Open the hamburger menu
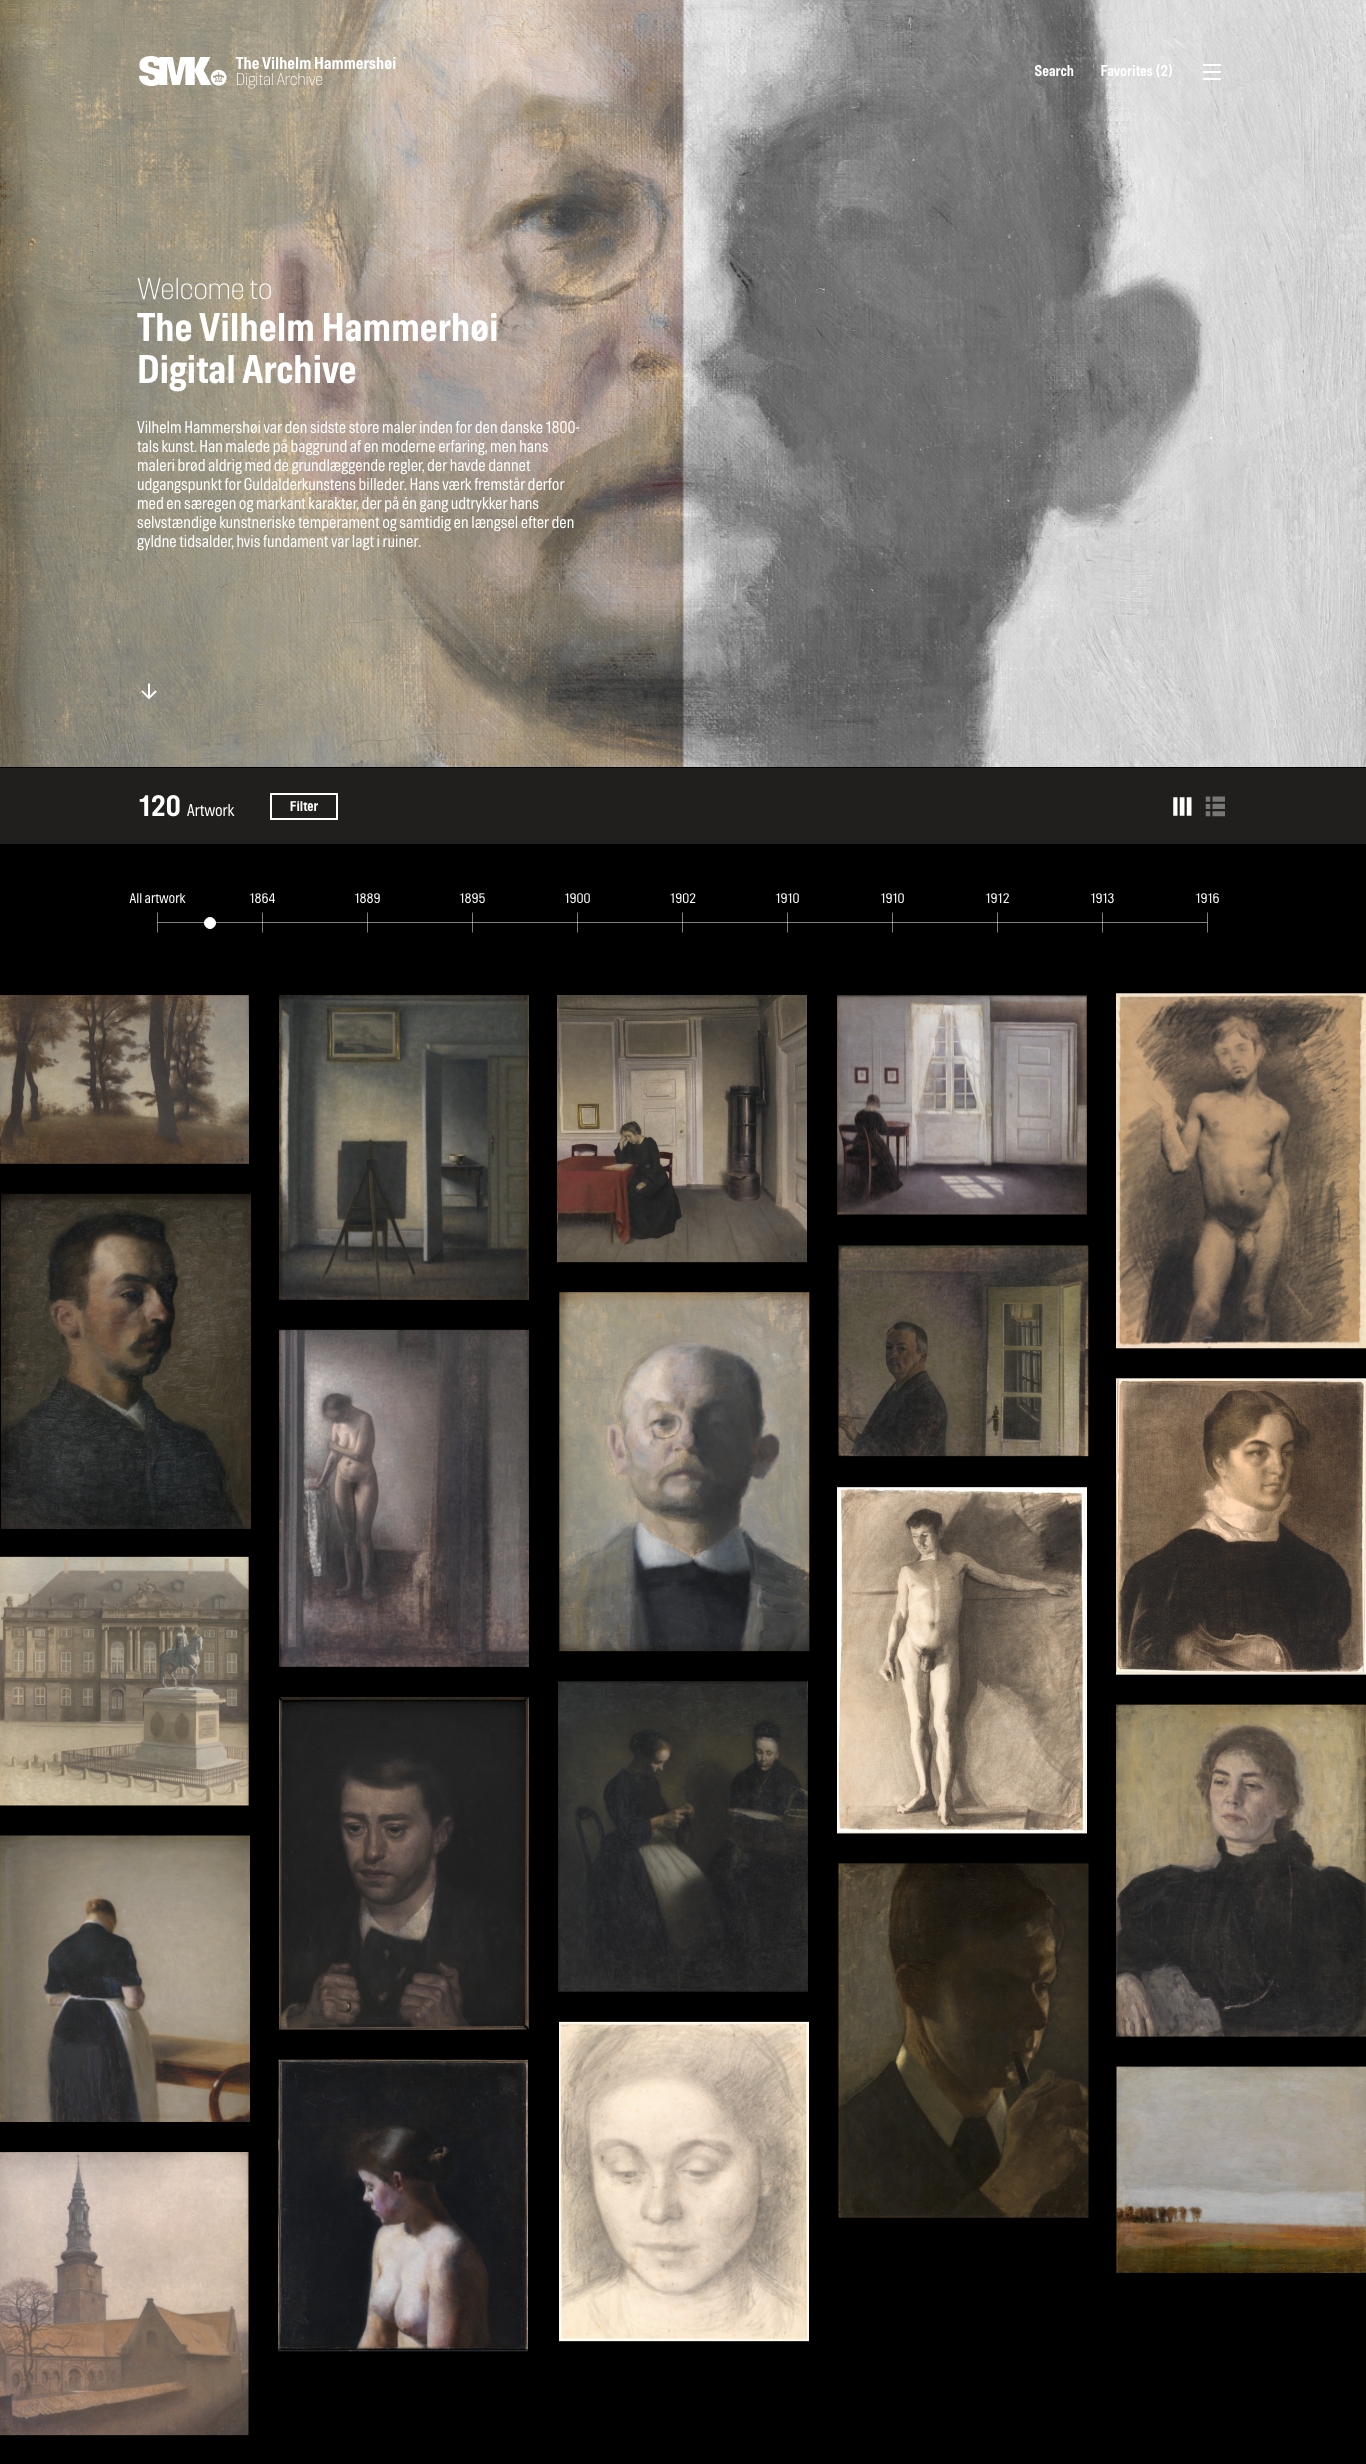 pyautogui.click(x=1211, y=72)
